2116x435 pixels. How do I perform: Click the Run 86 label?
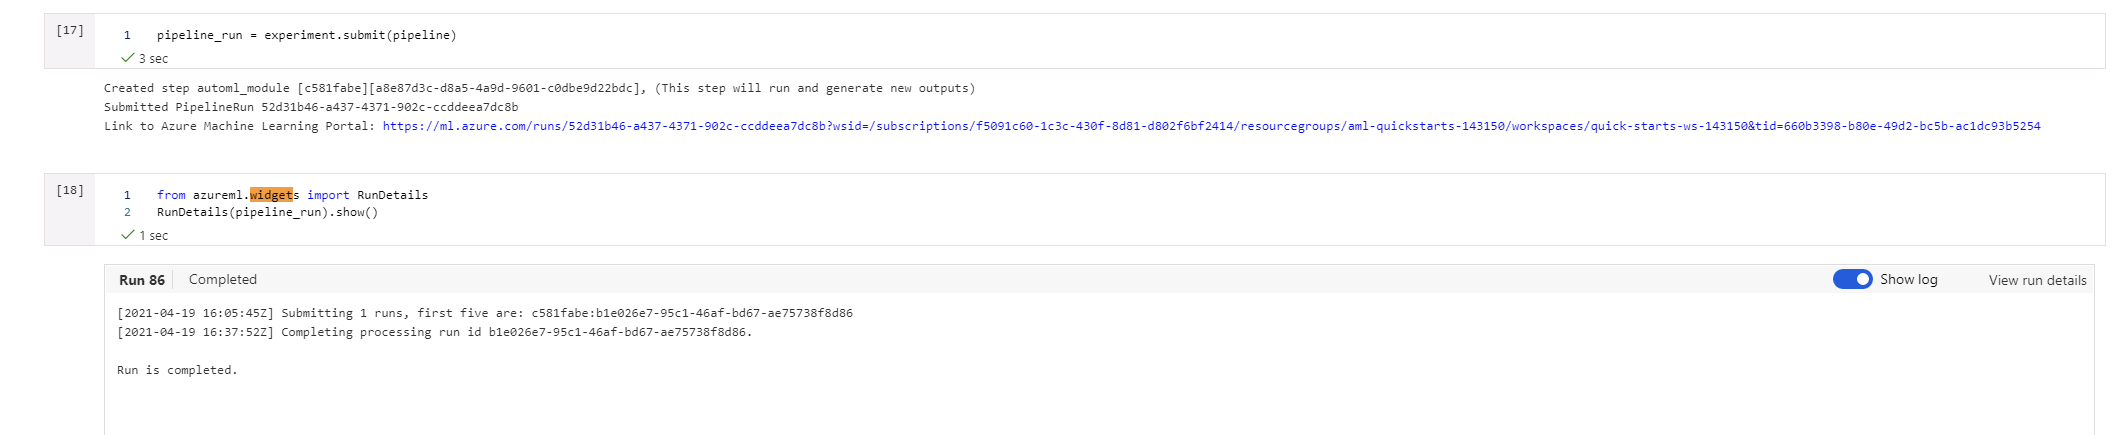pyautogui.click(x=142, y=280)
